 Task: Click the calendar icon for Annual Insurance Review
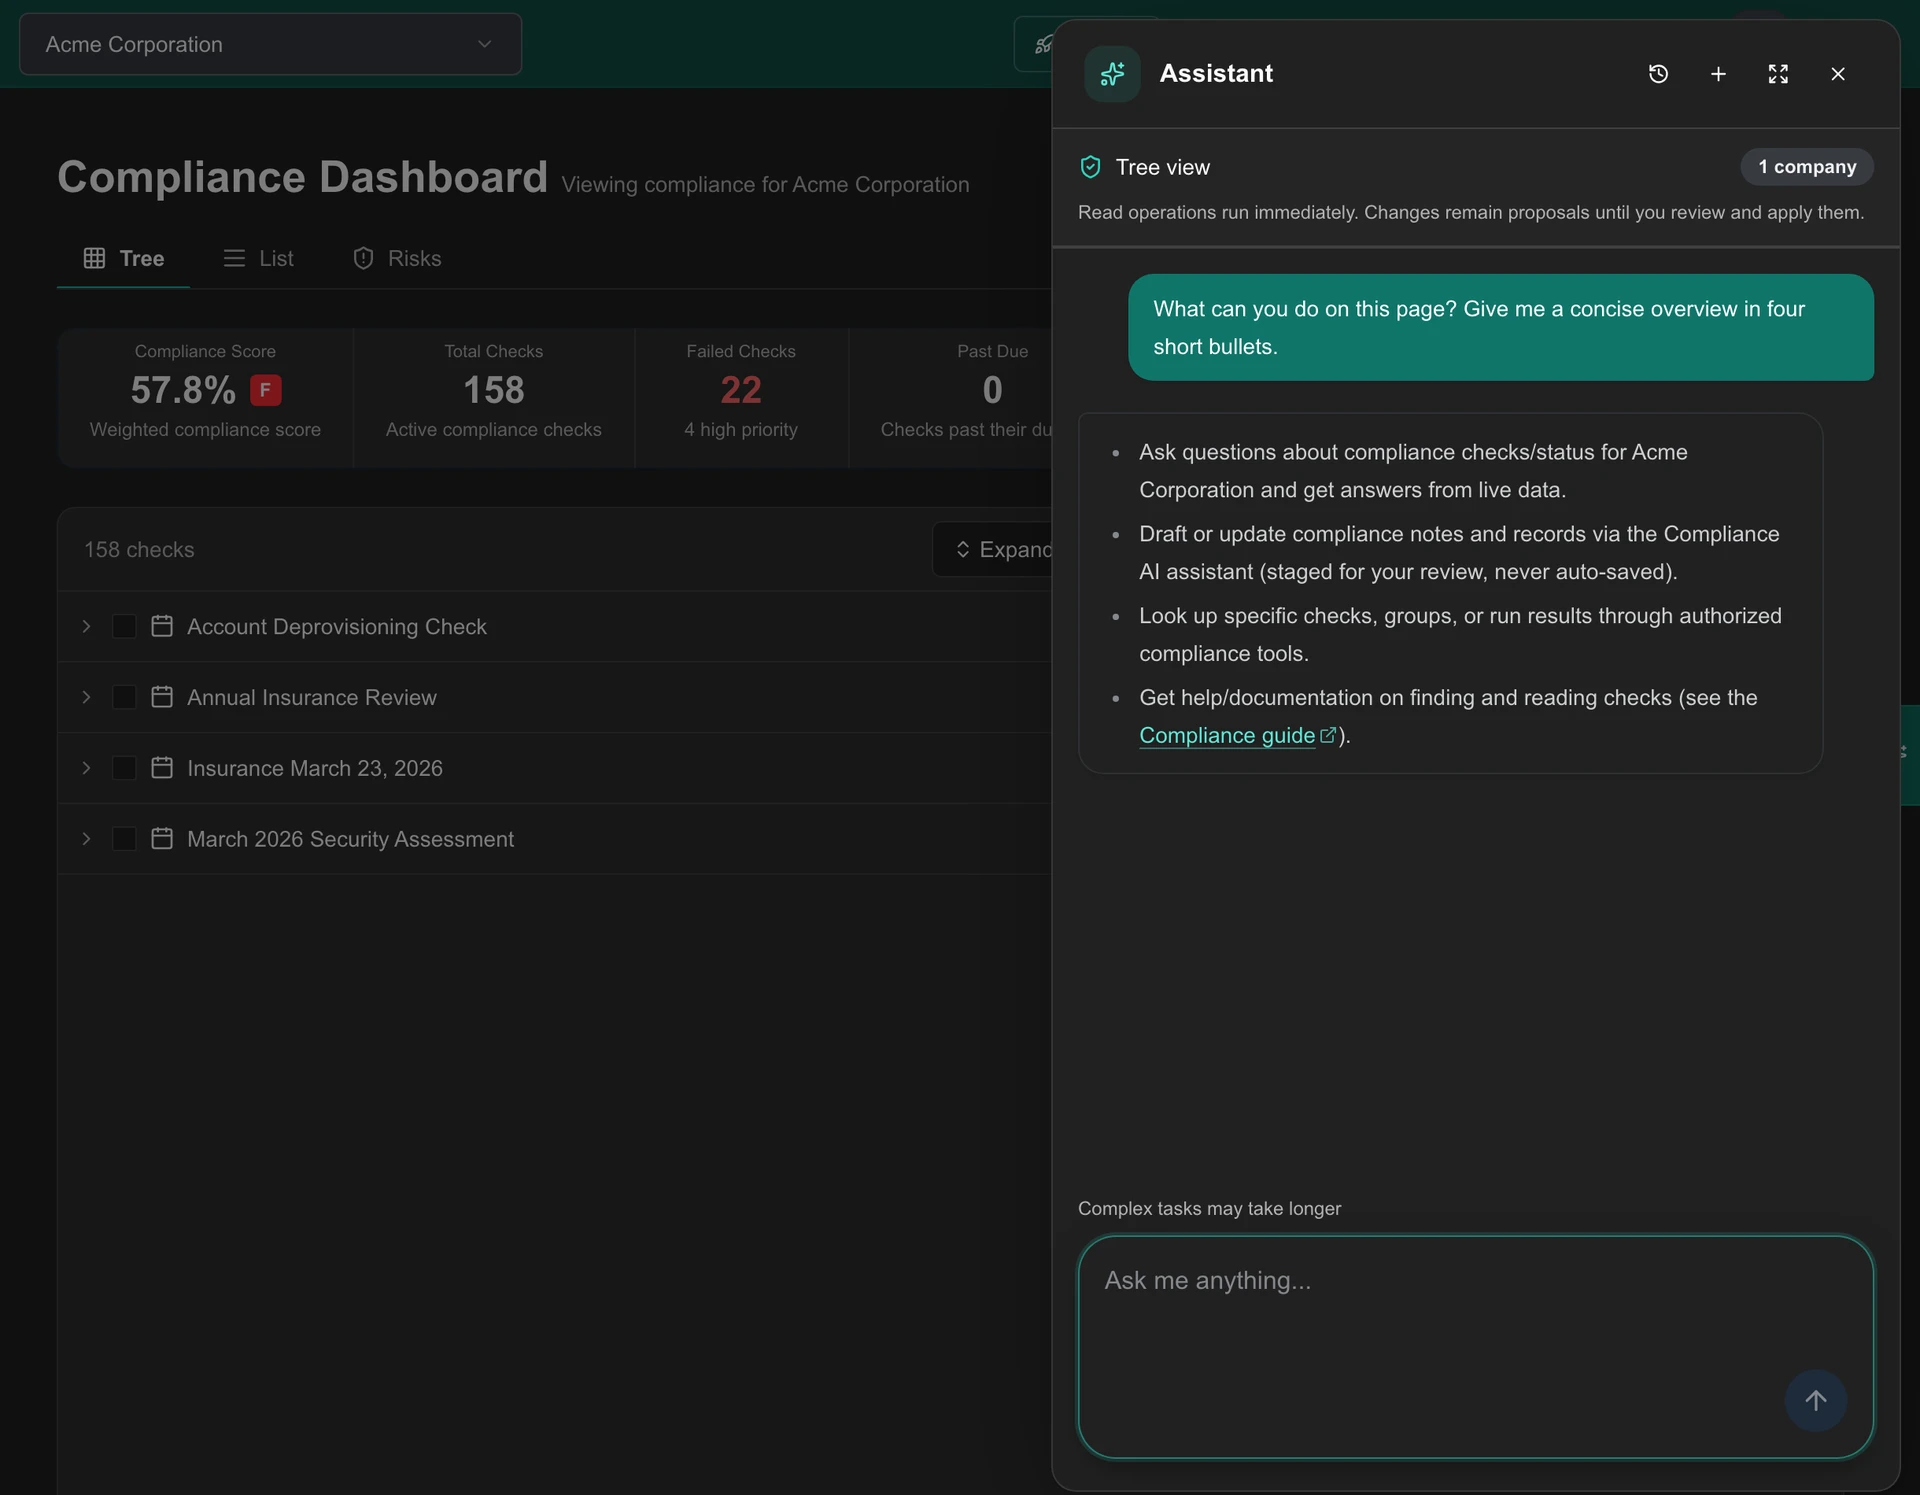[162, 697]
